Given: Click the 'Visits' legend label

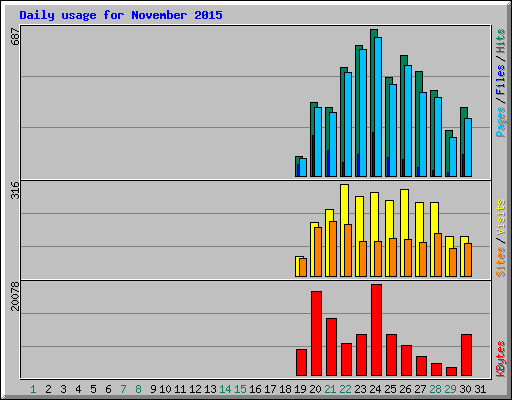Looking at the screenshot, I should tap(501, 217).
